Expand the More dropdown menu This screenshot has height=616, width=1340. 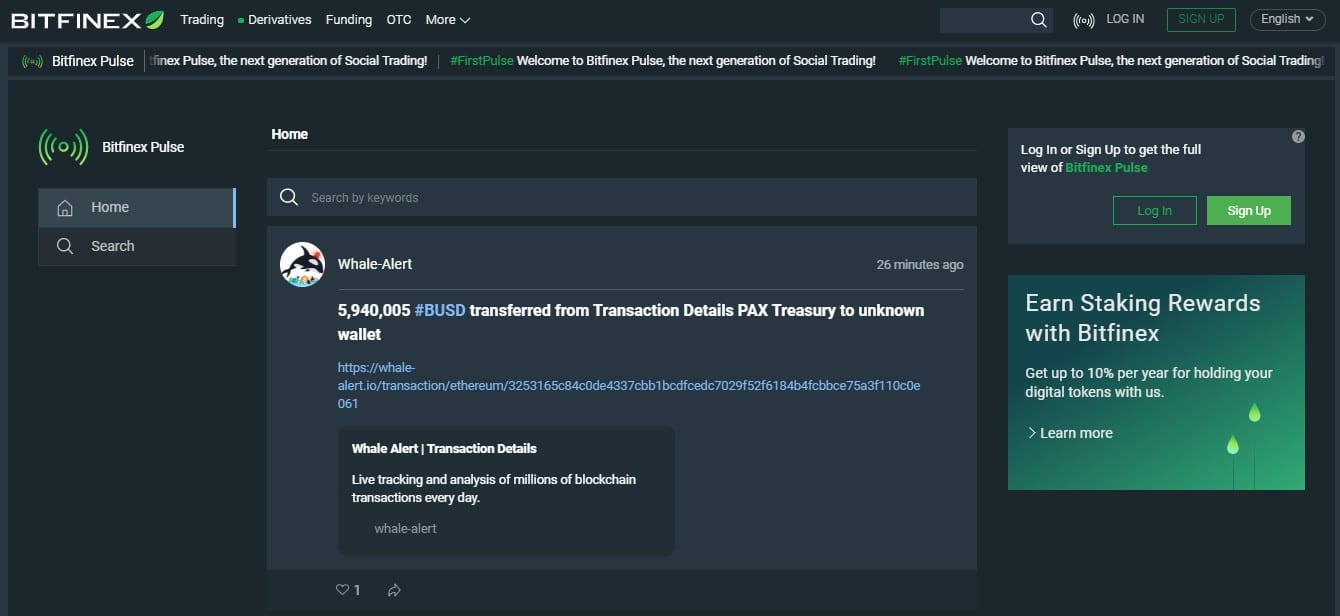(x=448, y=19)
